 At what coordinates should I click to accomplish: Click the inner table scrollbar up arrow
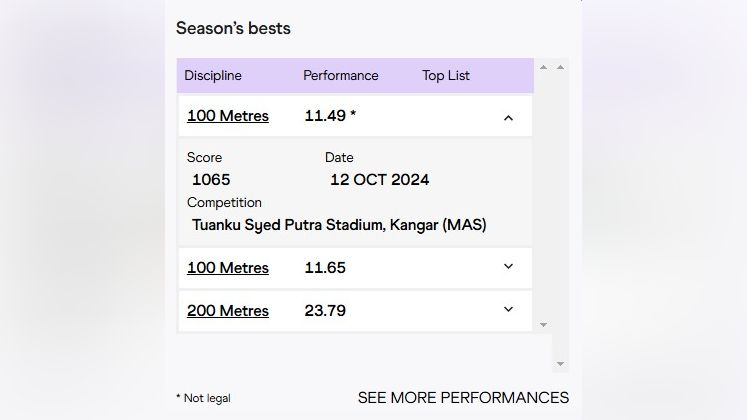click(544, 68)
